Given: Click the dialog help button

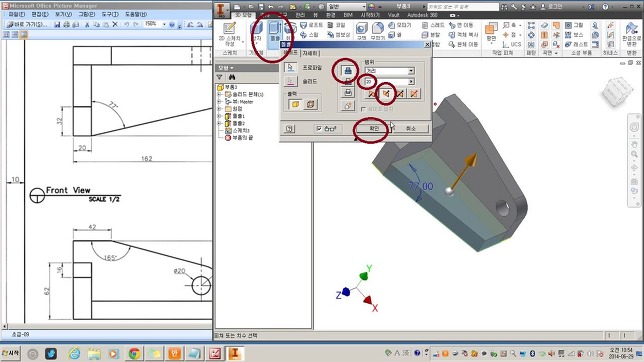Looking at the screenshot, I should point(289,129).
